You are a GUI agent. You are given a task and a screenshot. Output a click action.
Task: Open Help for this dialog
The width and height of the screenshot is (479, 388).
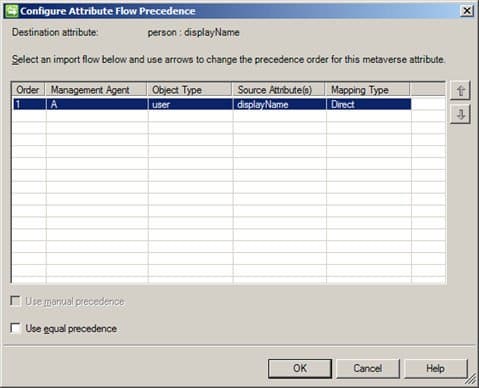pyautogui.click(x=436, y=368)
